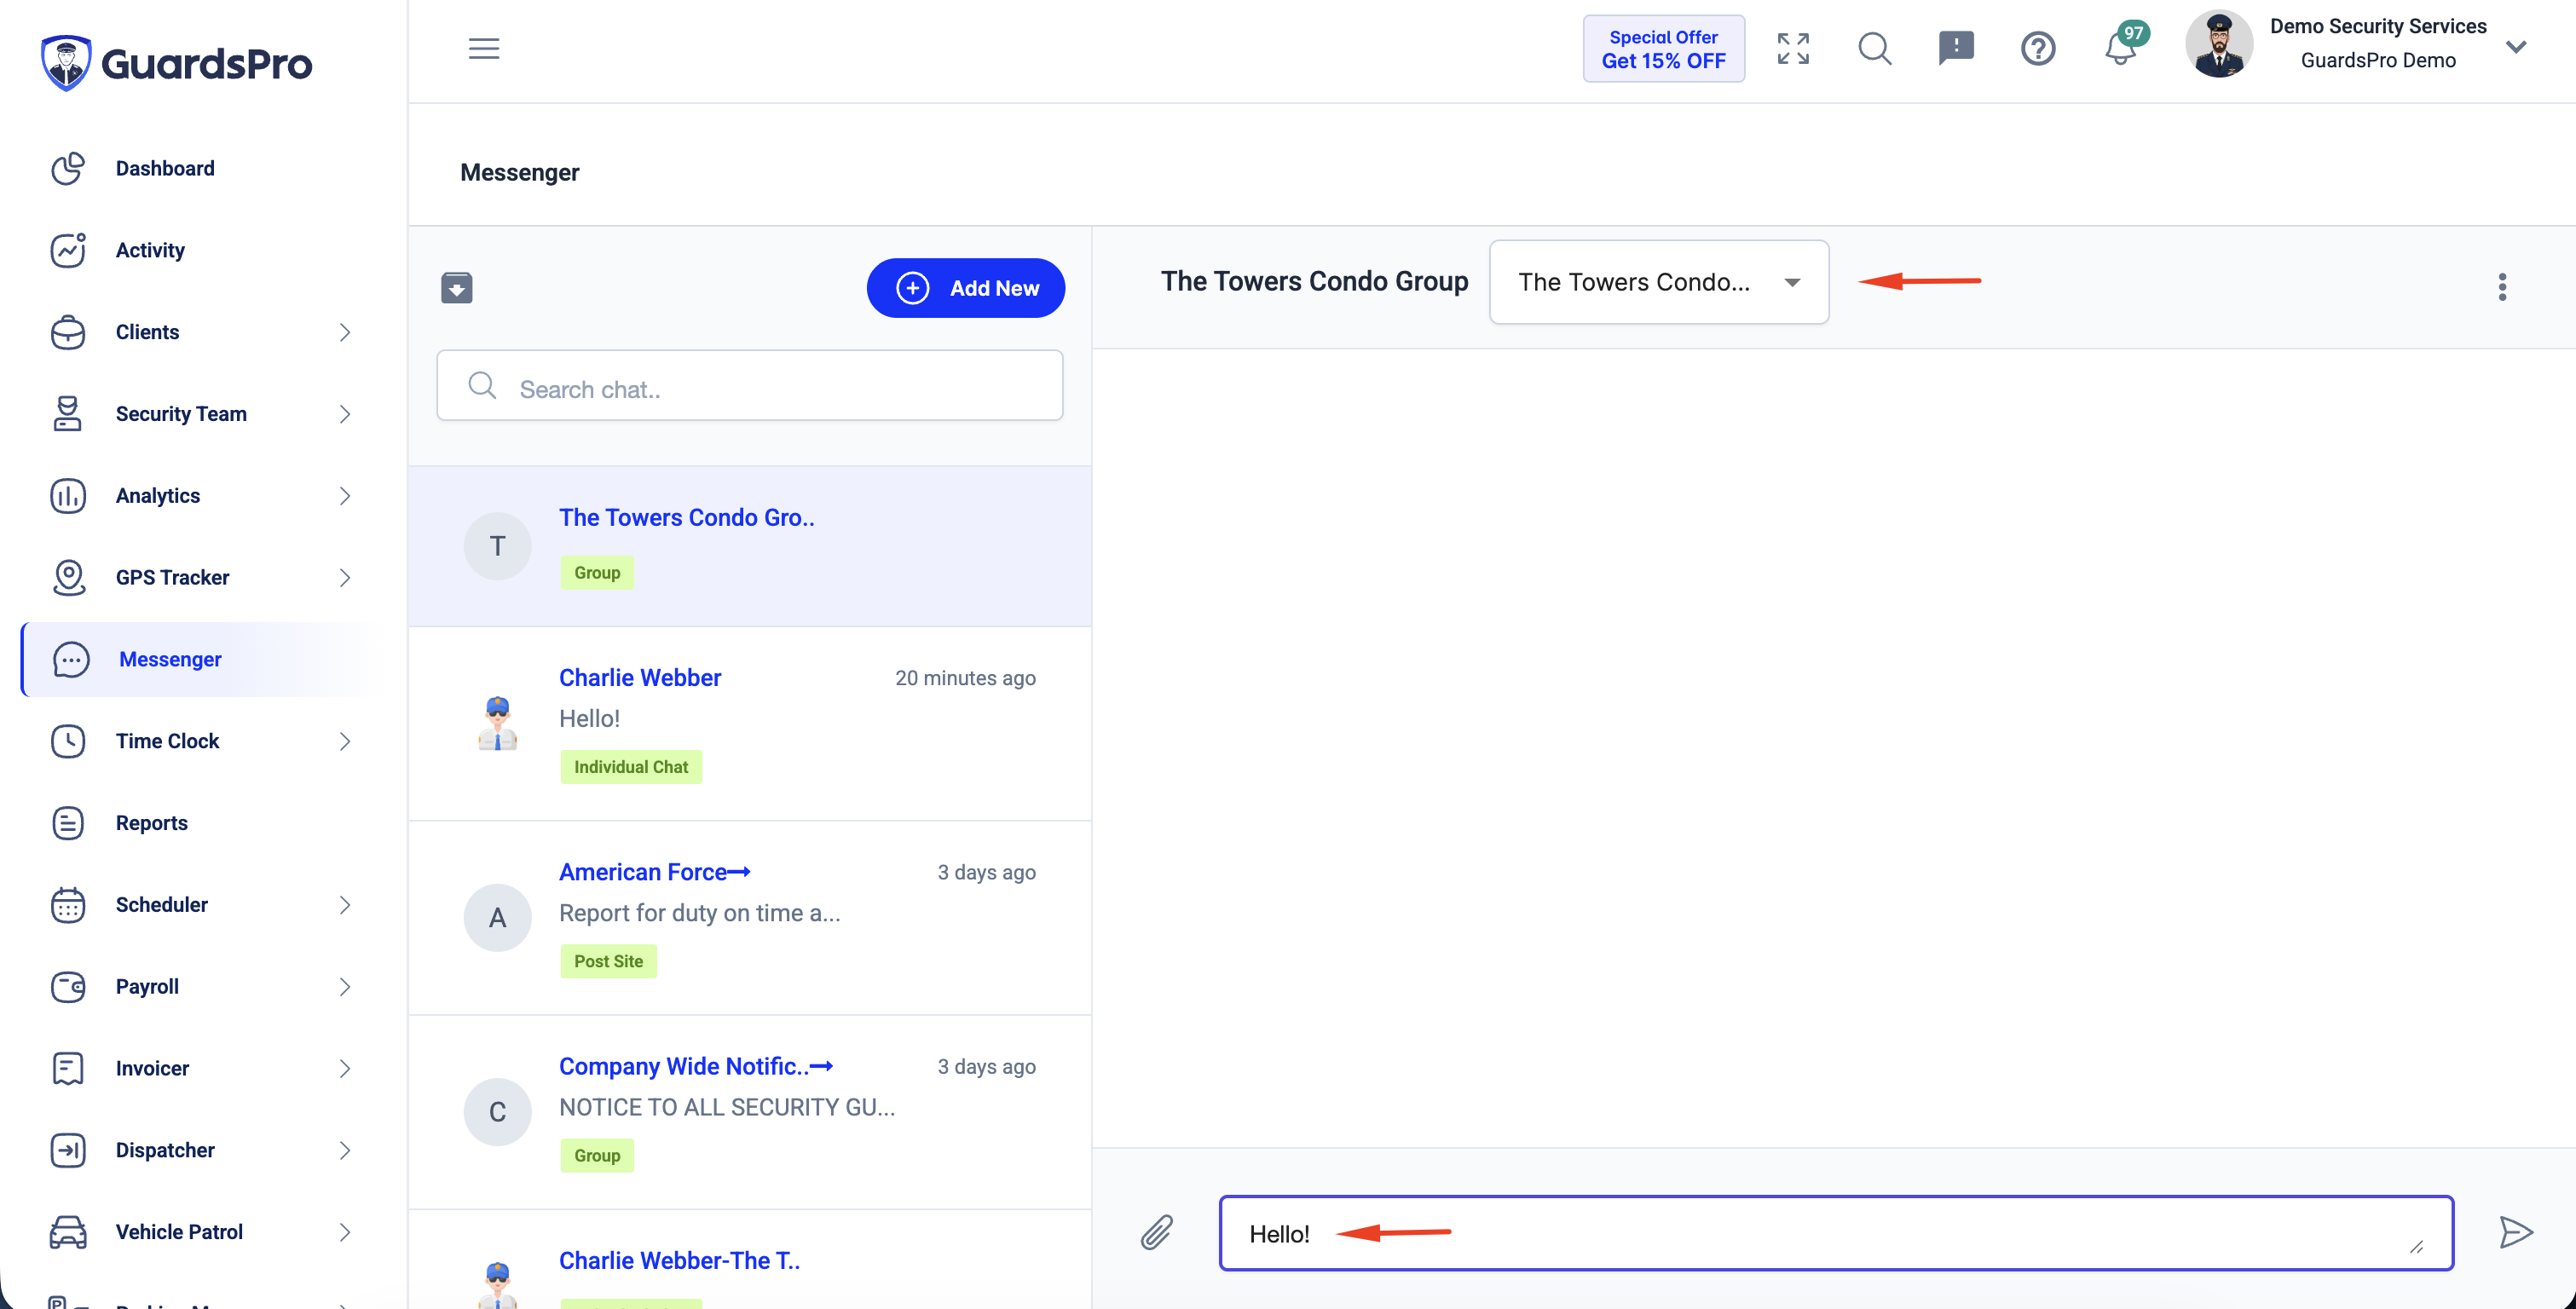Click the Clients sidebar icon
This screenshot has width=2576, height=1309.
tap(68, 332)
